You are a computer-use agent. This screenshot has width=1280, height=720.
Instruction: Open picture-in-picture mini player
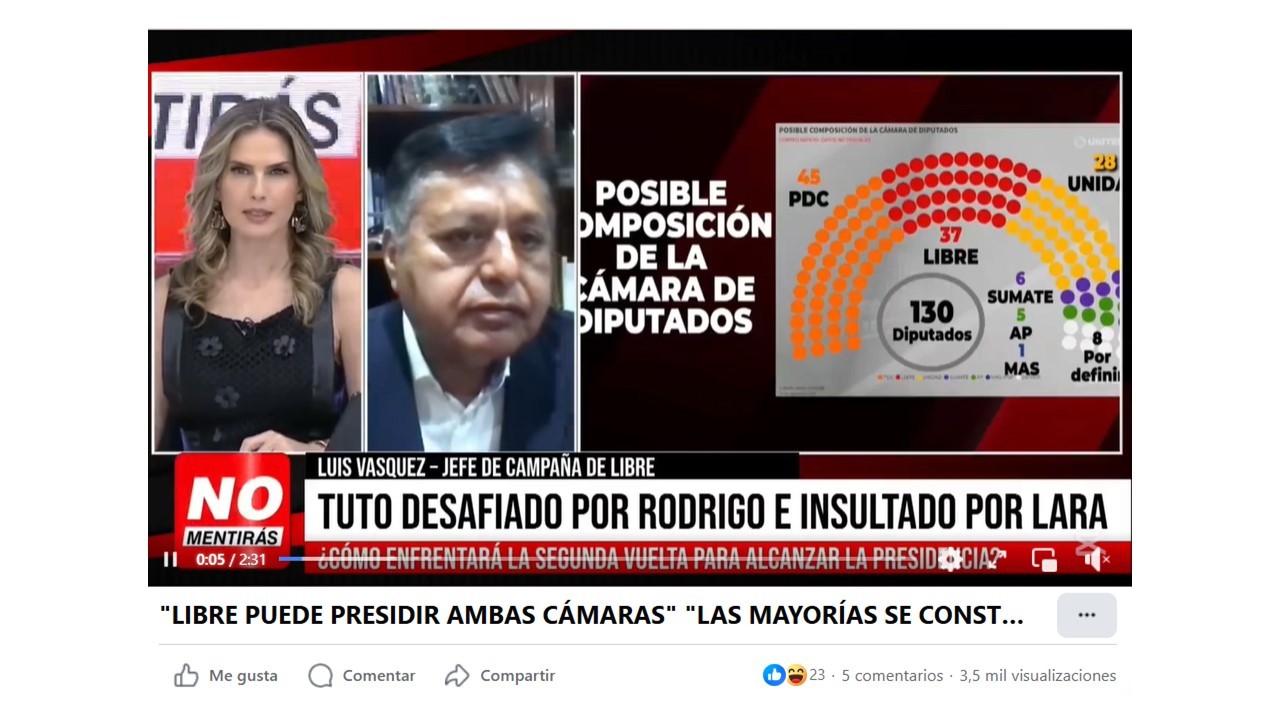(x=1044, y=561)
